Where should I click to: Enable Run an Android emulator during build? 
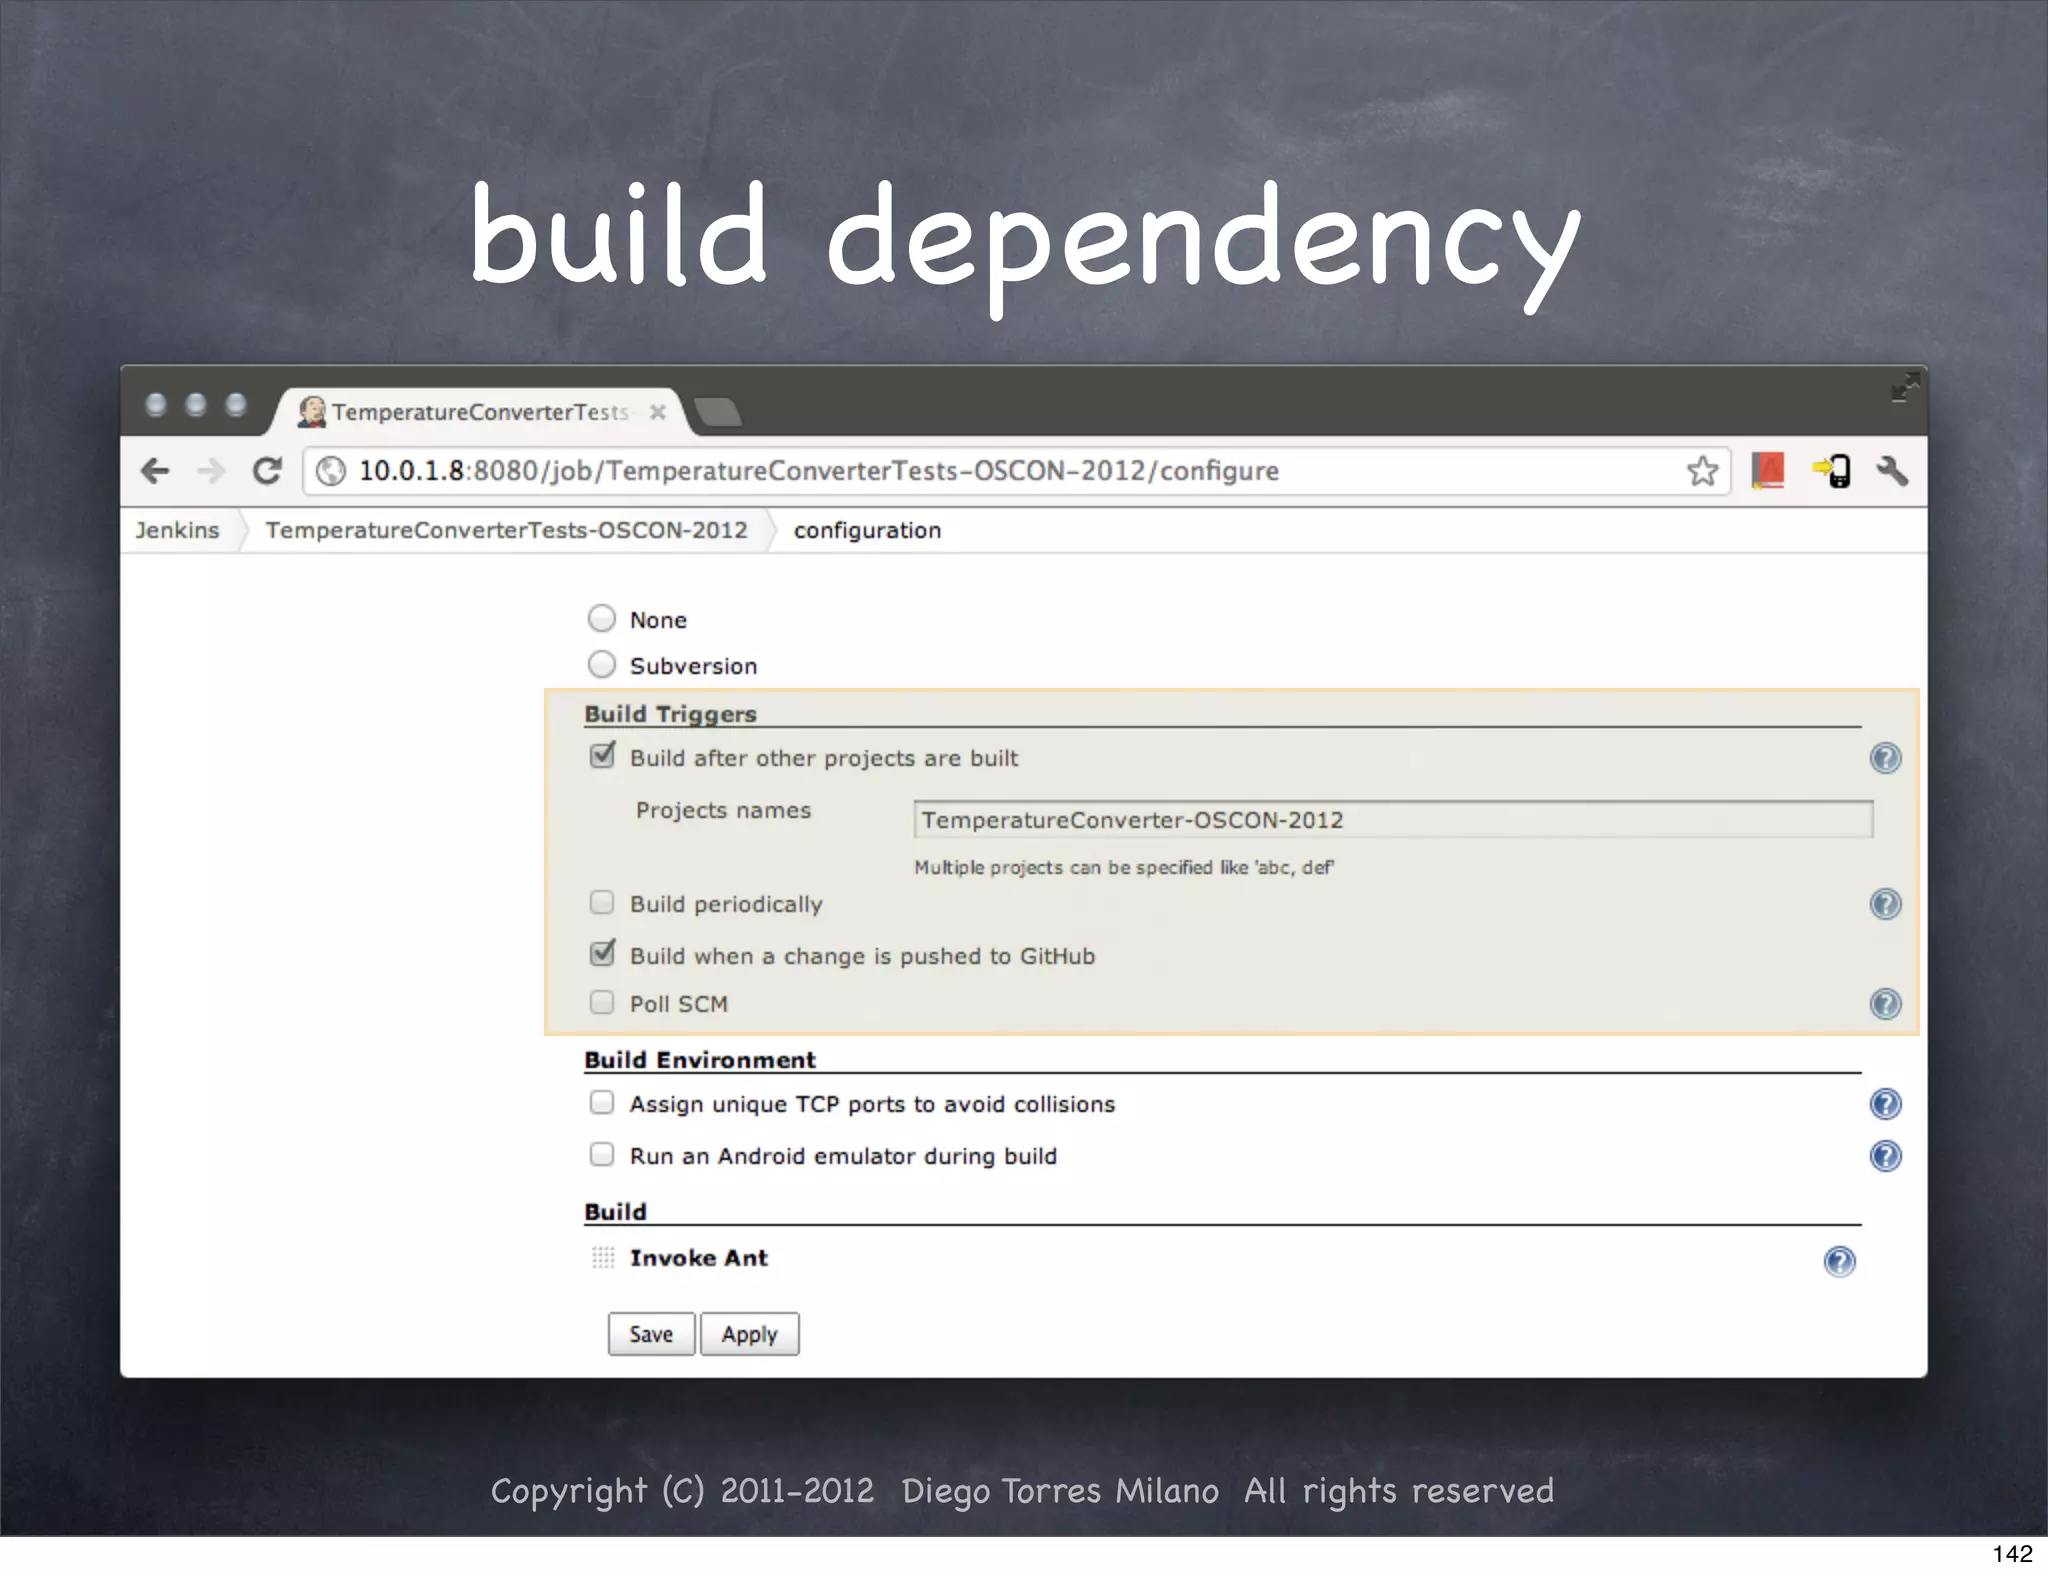point(602,1155)
